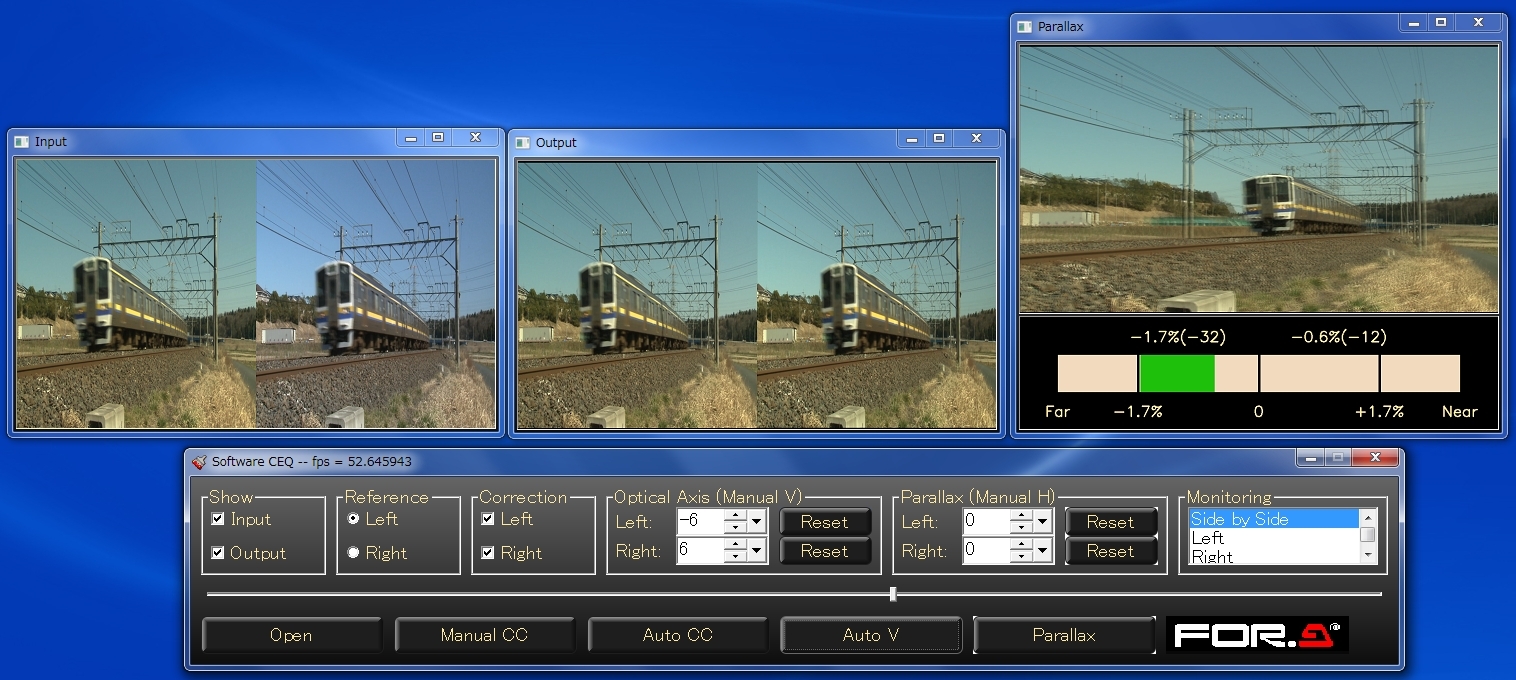The image size is (1516, 680).
Task: Close the Software CEQ window
Action: pos(1375,457)
